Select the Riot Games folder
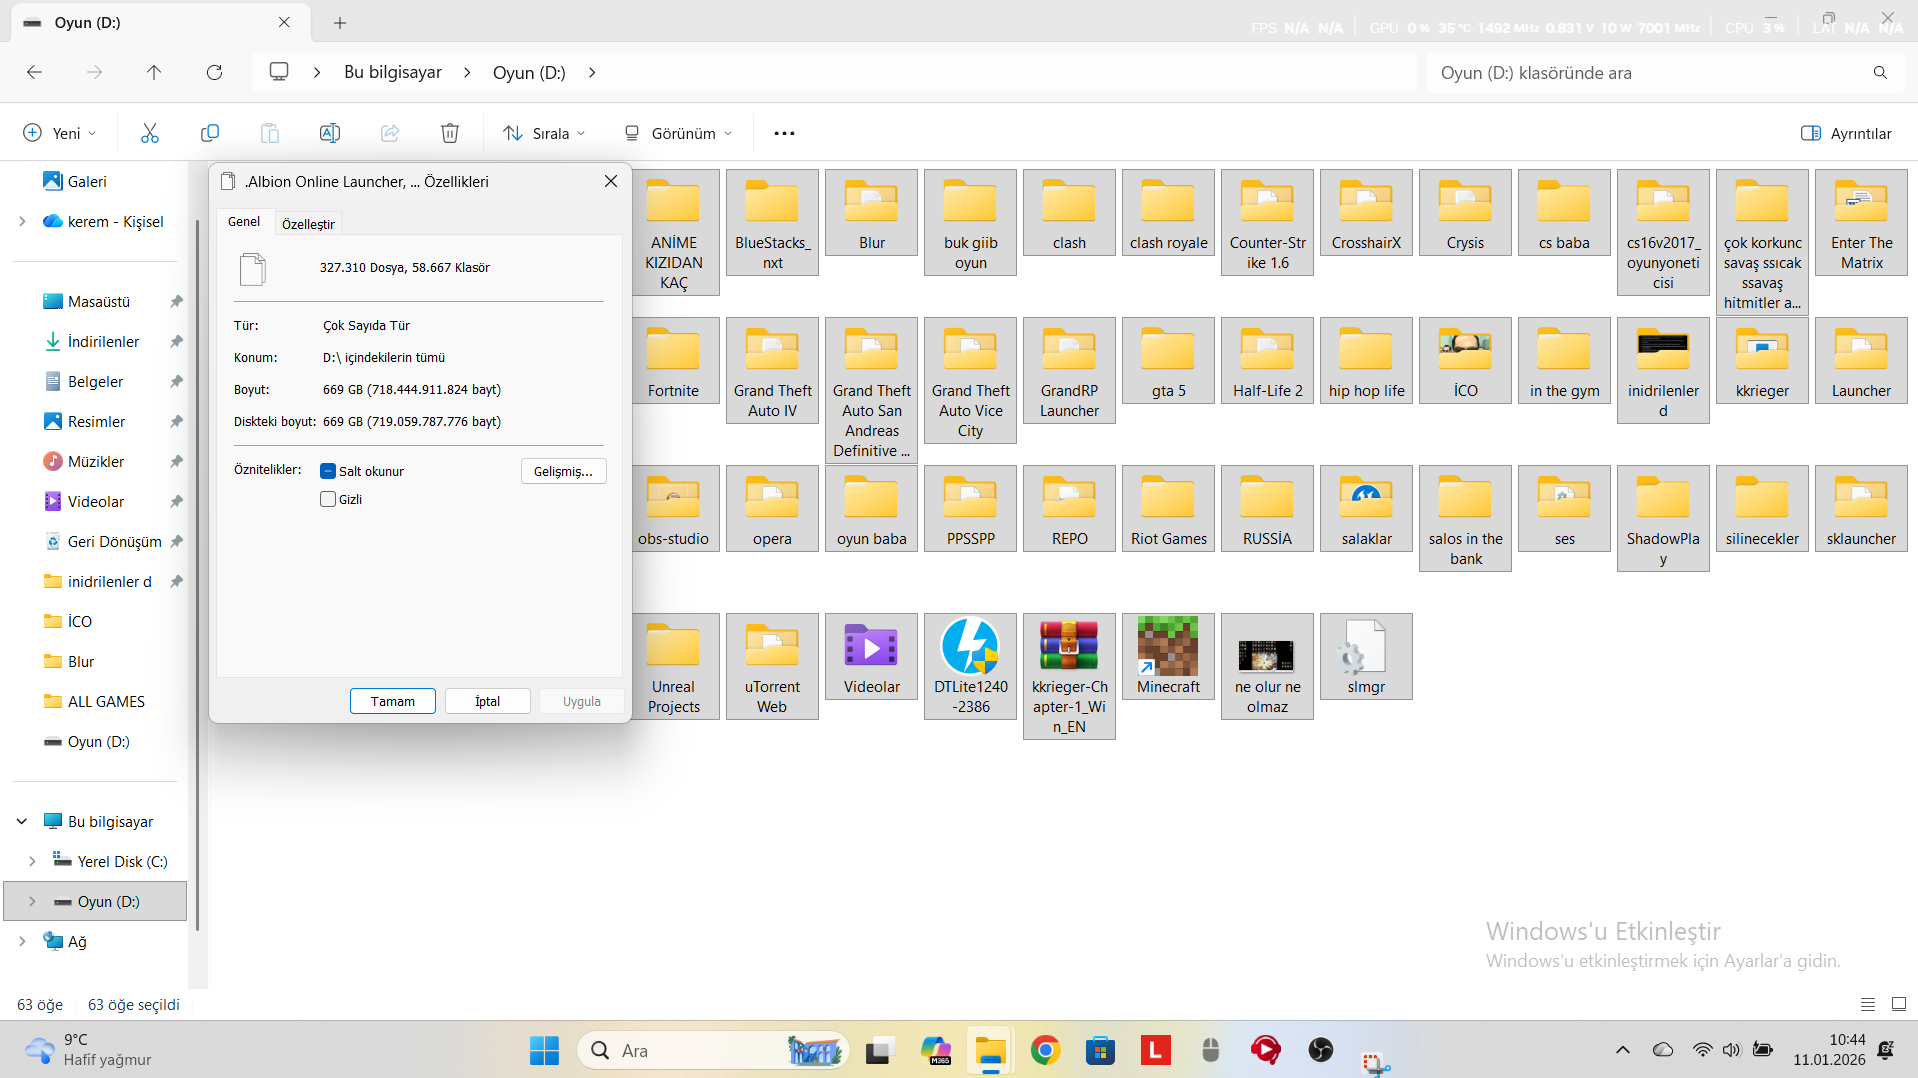Screen dimensions: 1918x1078 (x=1168, y=509)
